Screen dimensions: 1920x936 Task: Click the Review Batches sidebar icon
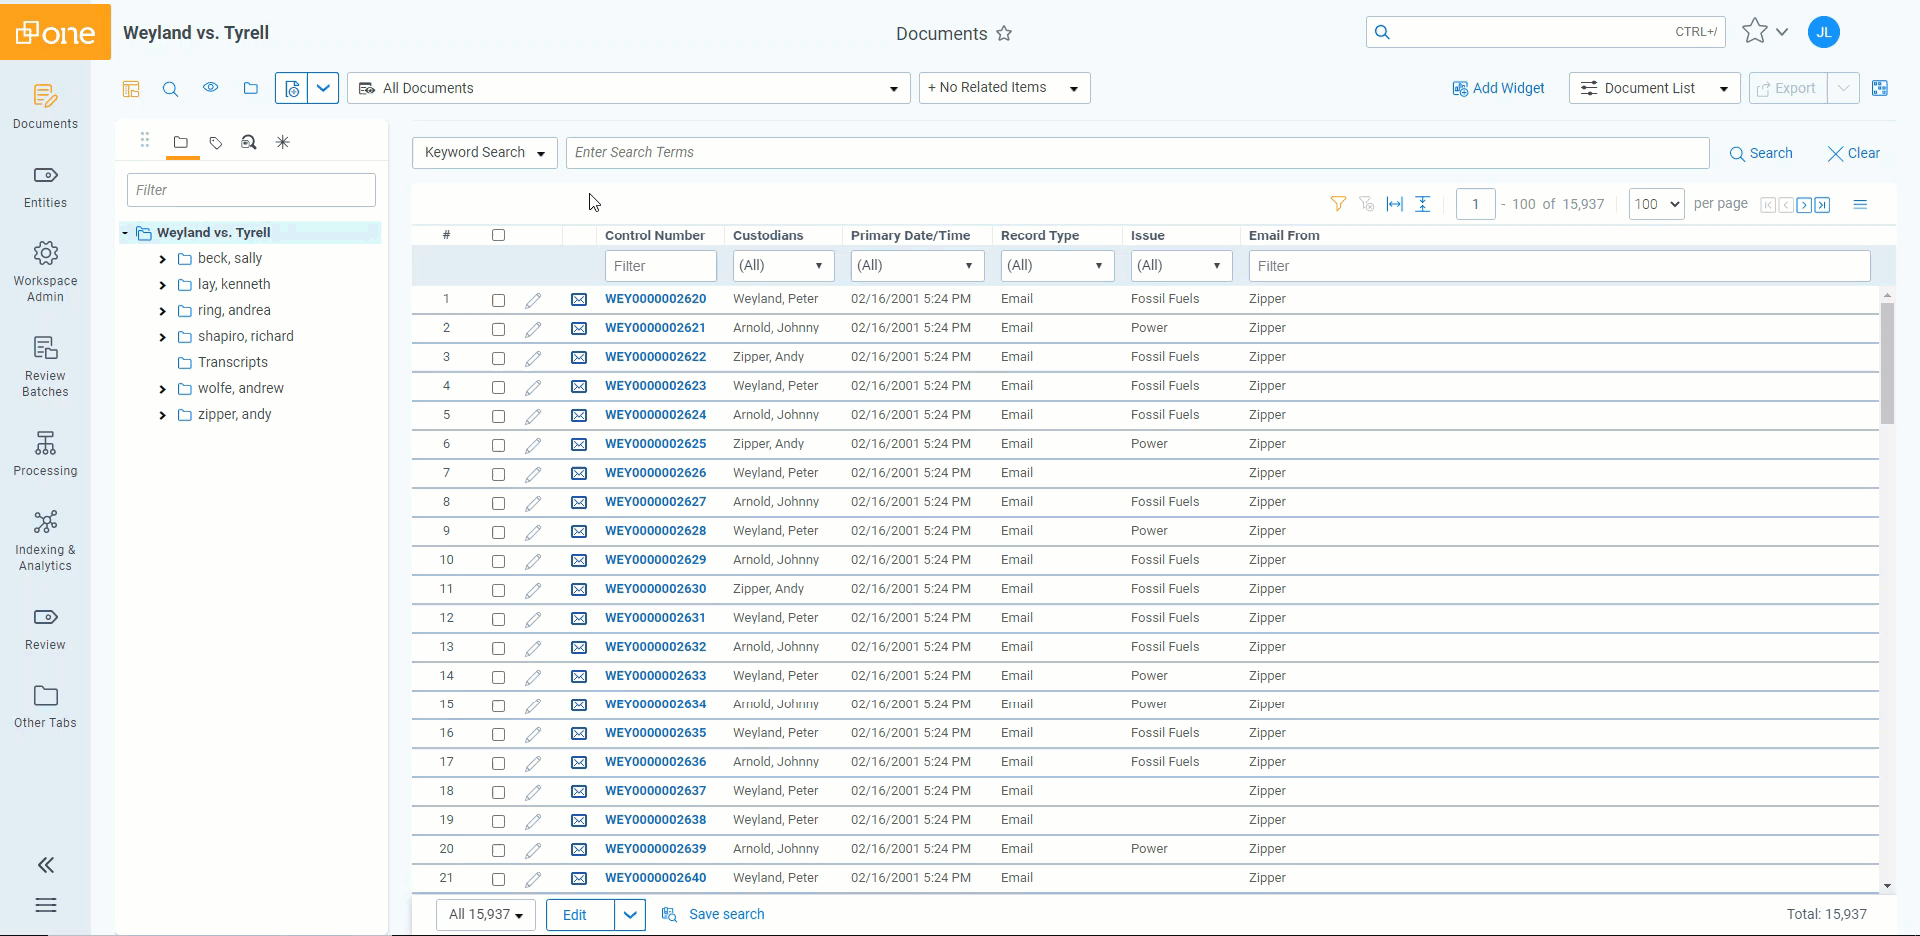click(45, 366)
